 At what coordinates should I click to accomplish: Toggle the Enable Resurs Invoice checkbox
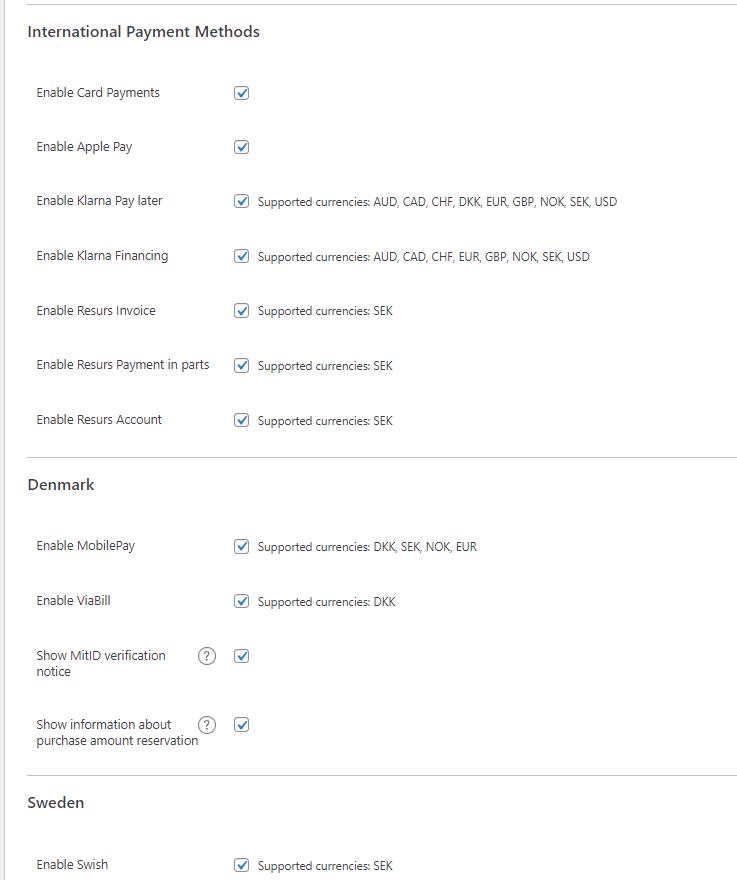pos(241,311)
